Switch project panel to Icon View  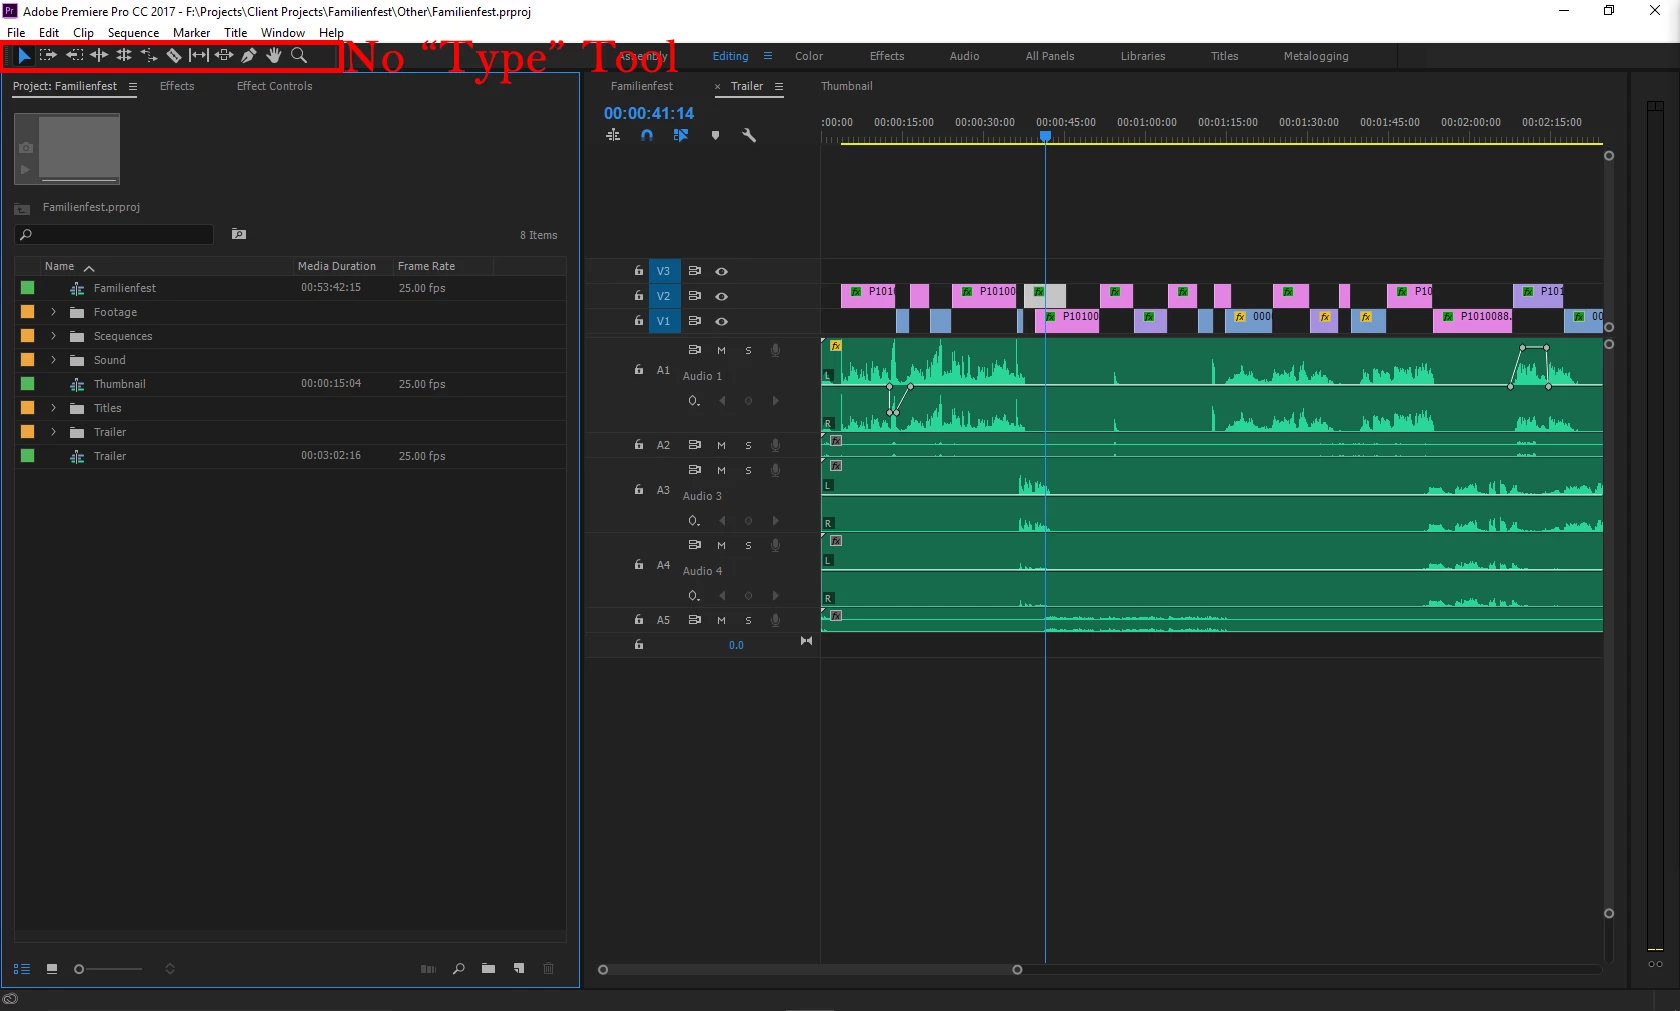pos(52,969)
